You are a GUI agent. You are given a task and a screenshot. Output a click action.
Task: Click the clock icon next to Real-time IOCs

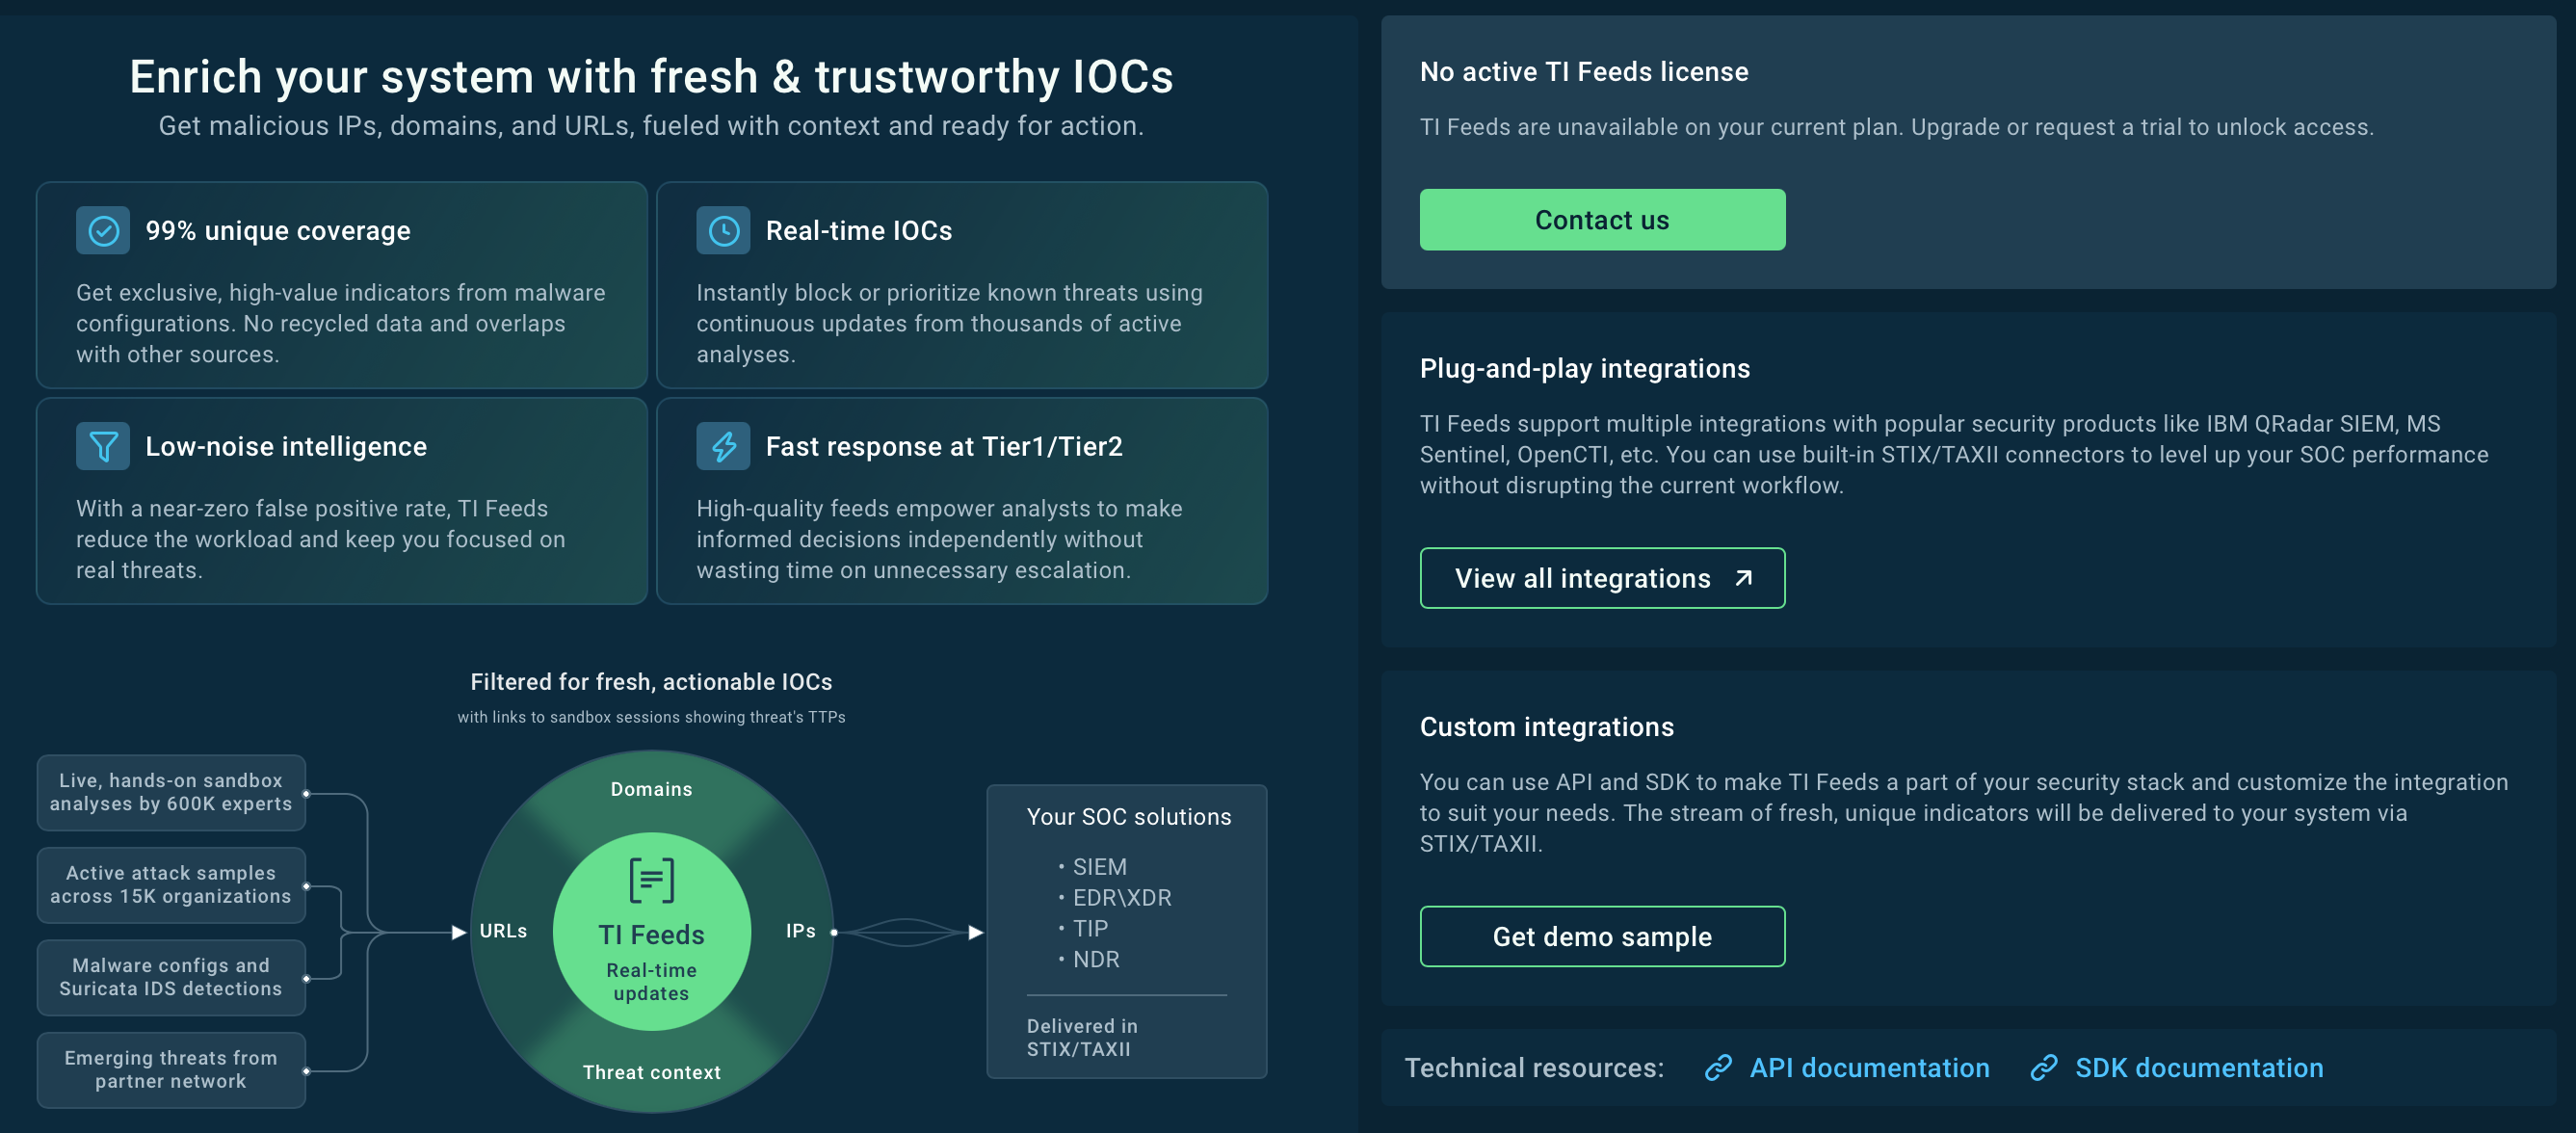click(x=723, y=230)
